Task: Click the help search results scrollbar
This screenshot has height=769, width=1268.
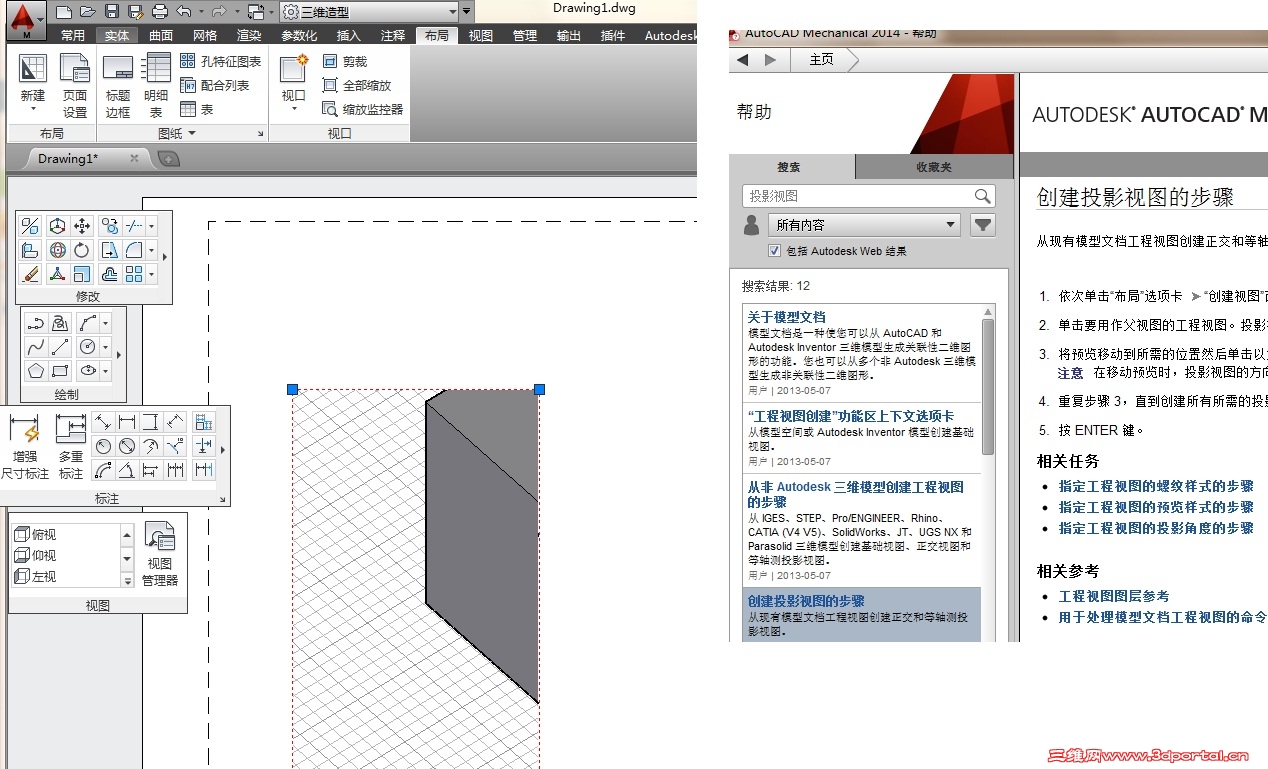Action: tap(988, 386)
